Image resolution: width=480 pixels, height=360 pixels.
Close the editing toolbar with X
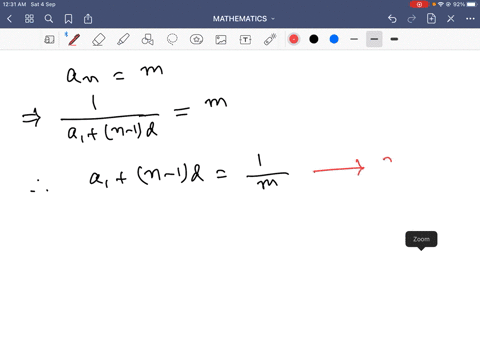[x=451, y=19]
